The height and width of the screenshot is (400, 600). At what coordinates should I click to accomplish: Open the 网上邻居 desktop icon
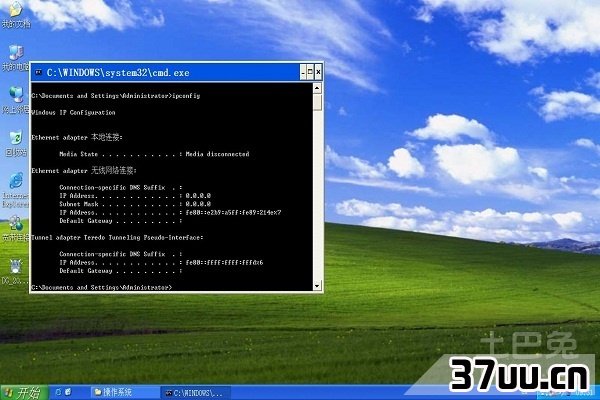(15, 100)
